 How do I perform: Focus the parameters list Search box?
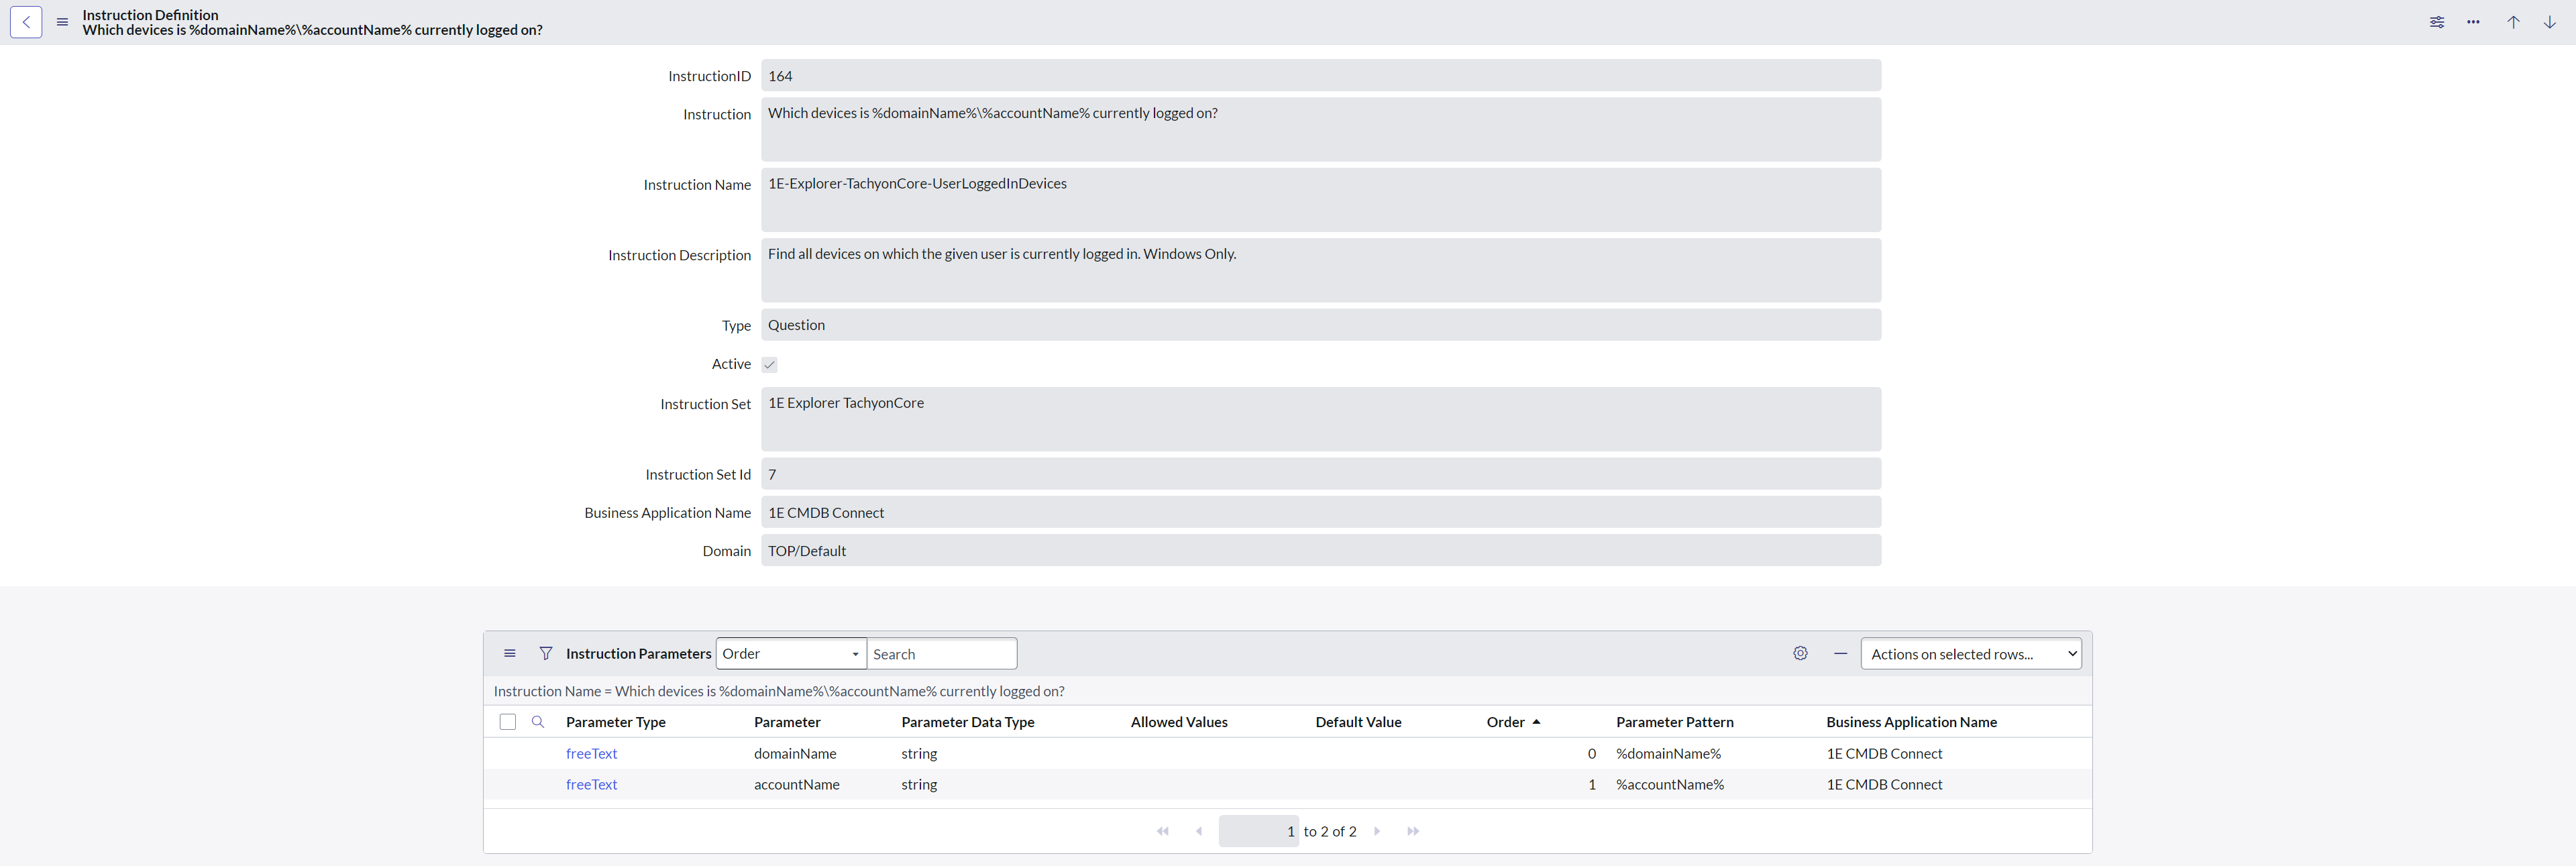942,654
